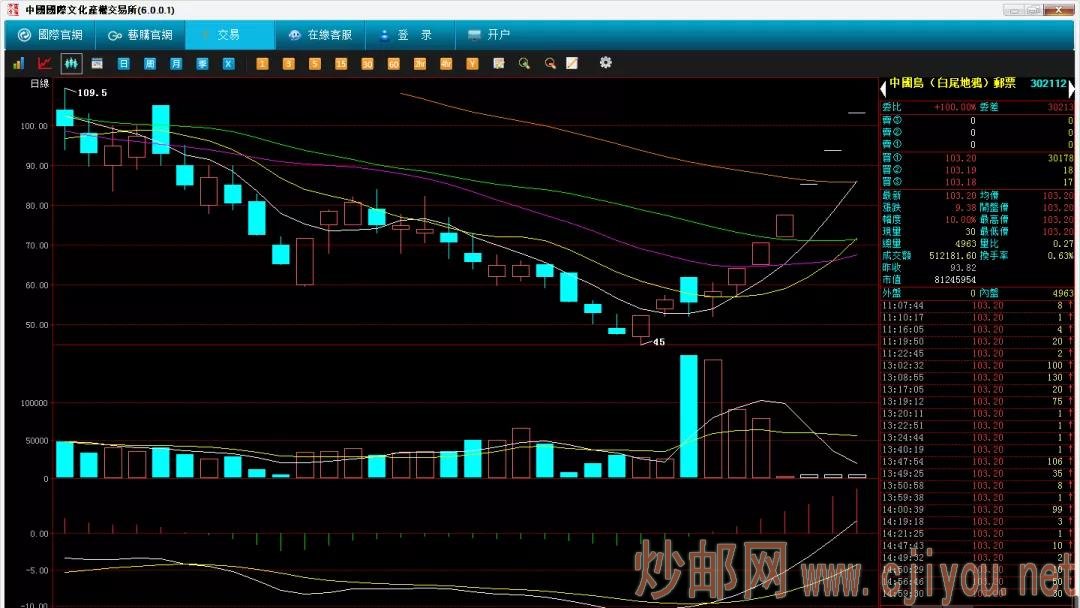1080x608 pixels.
Task: Click the stock code 302112
Action: [x=1048, y=83]
